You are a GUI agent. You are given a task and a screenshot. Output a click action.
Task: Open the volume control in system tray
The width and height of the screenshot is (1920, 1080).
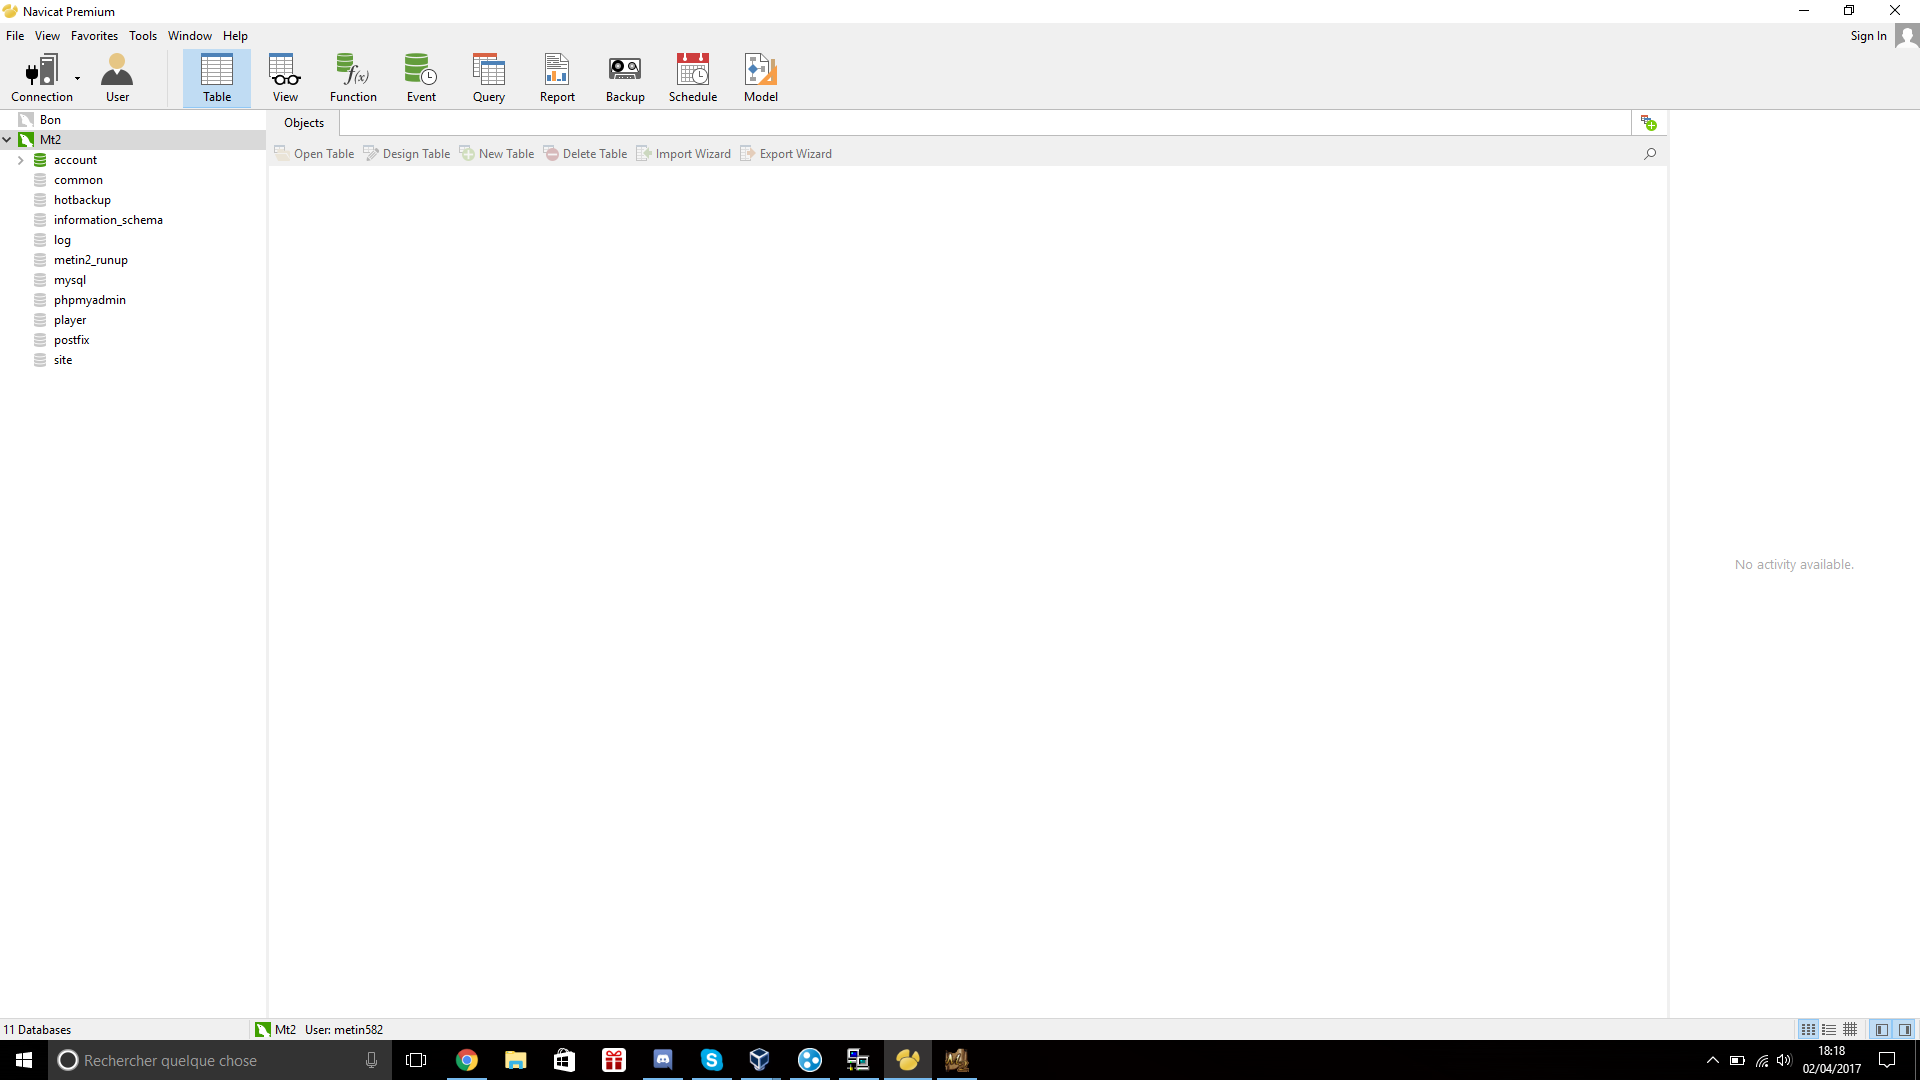point(1785,1060)
